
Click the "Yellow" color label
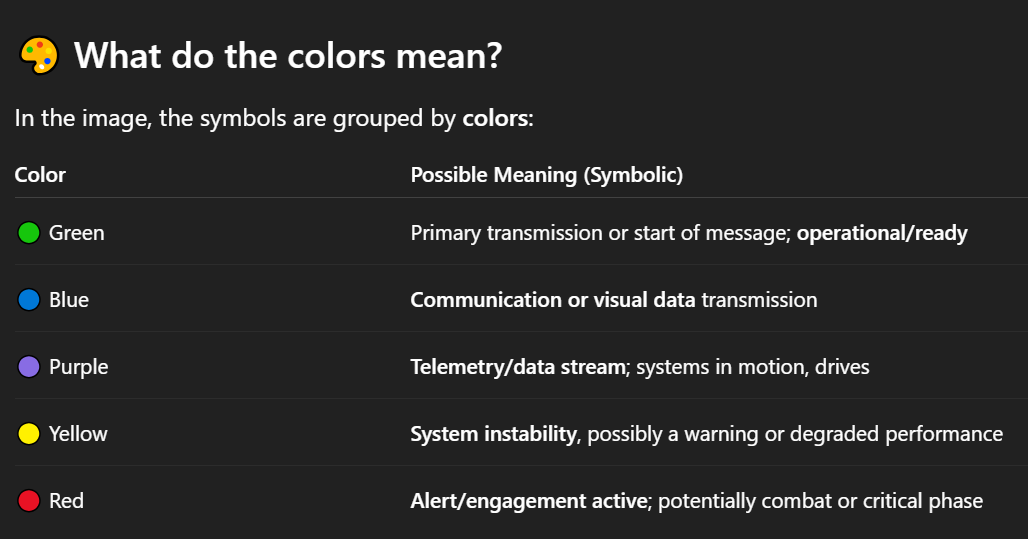tap(78, 434)
